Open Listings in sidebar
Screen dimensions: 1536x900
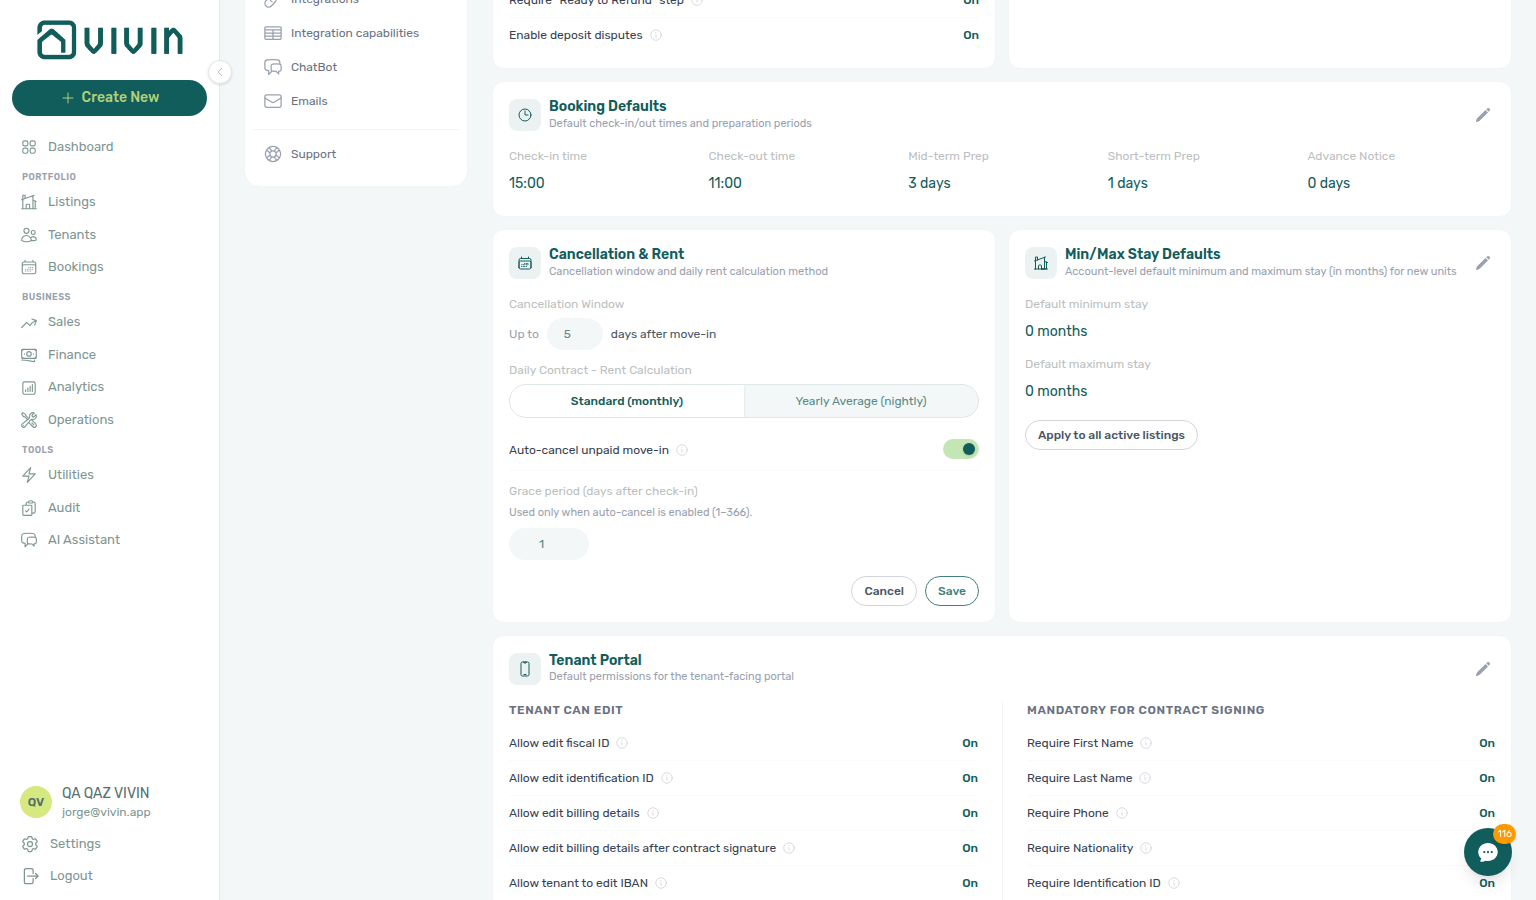tap(72, 202)
